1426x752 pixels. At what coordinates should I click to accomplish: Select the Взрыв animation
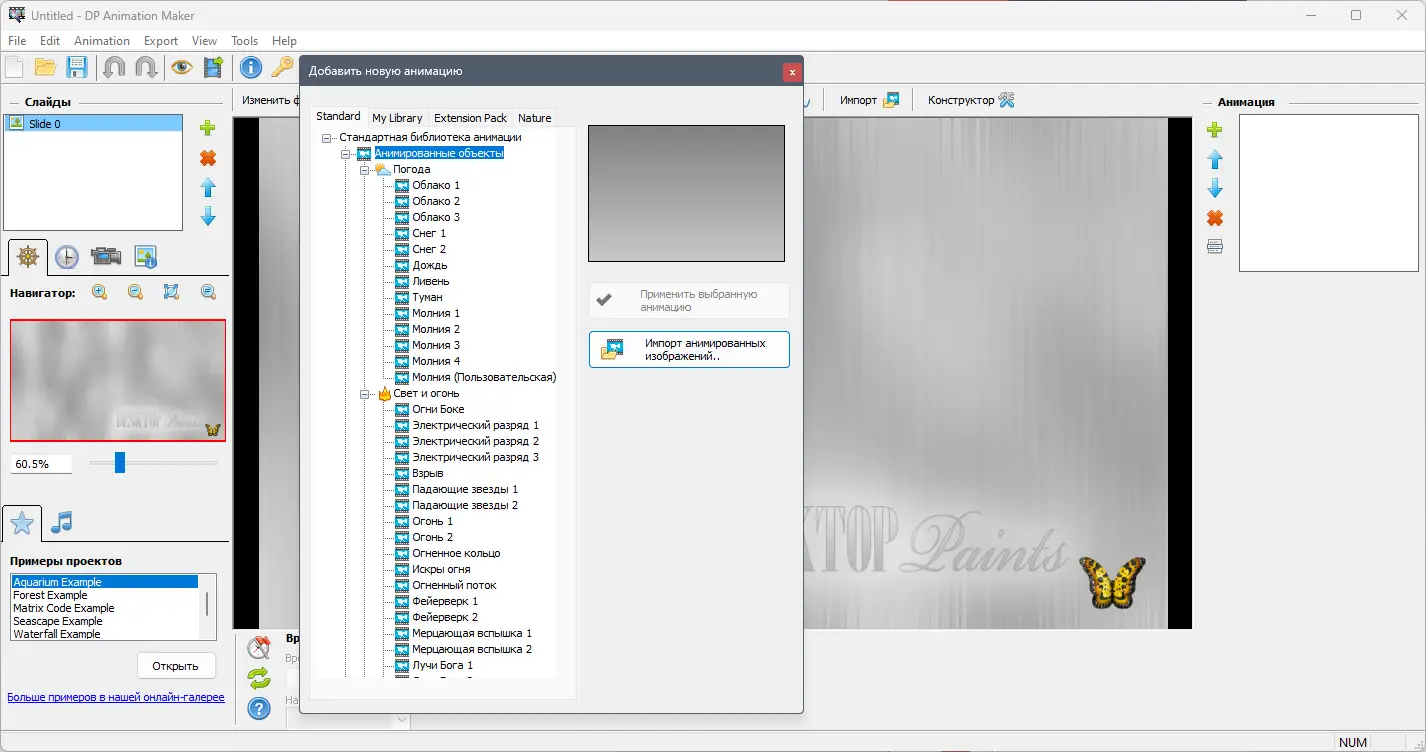pos(428,474)
